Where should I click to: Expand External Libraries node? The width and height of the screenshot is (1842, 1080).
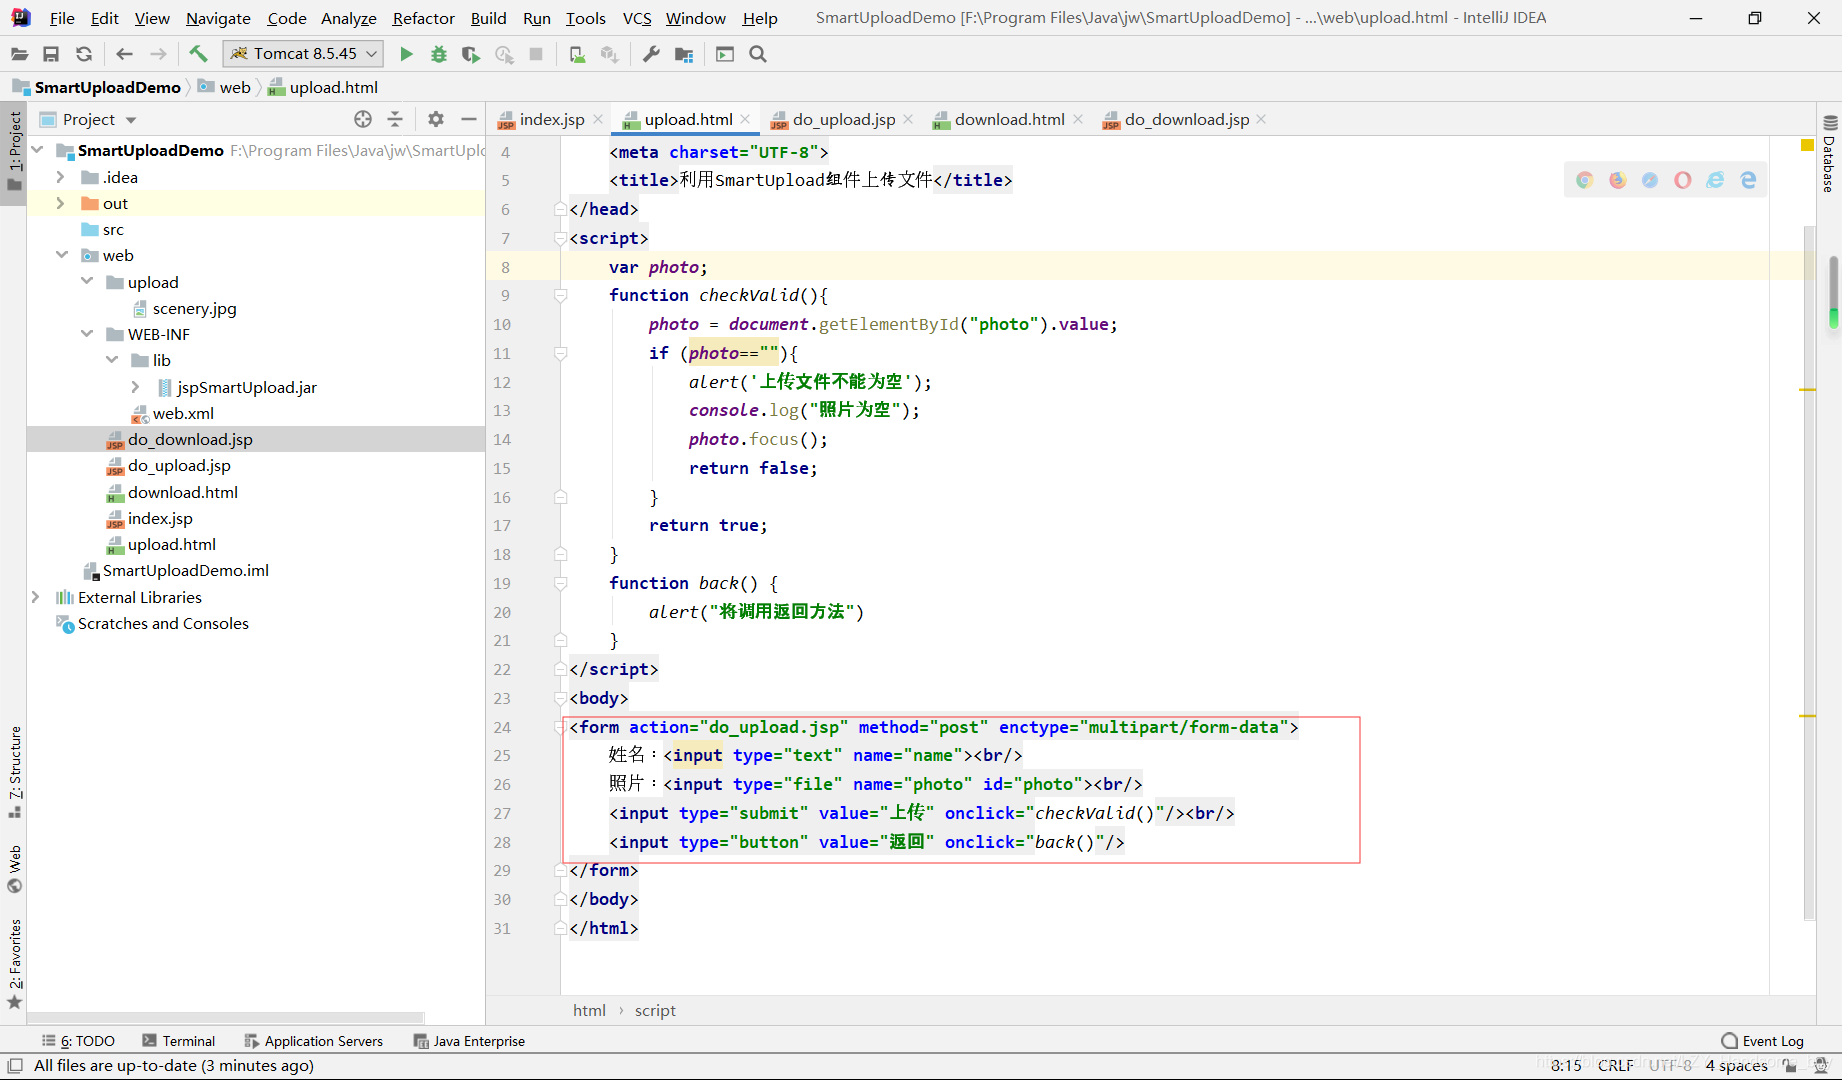pyautogui.click(x=36, y=597)
